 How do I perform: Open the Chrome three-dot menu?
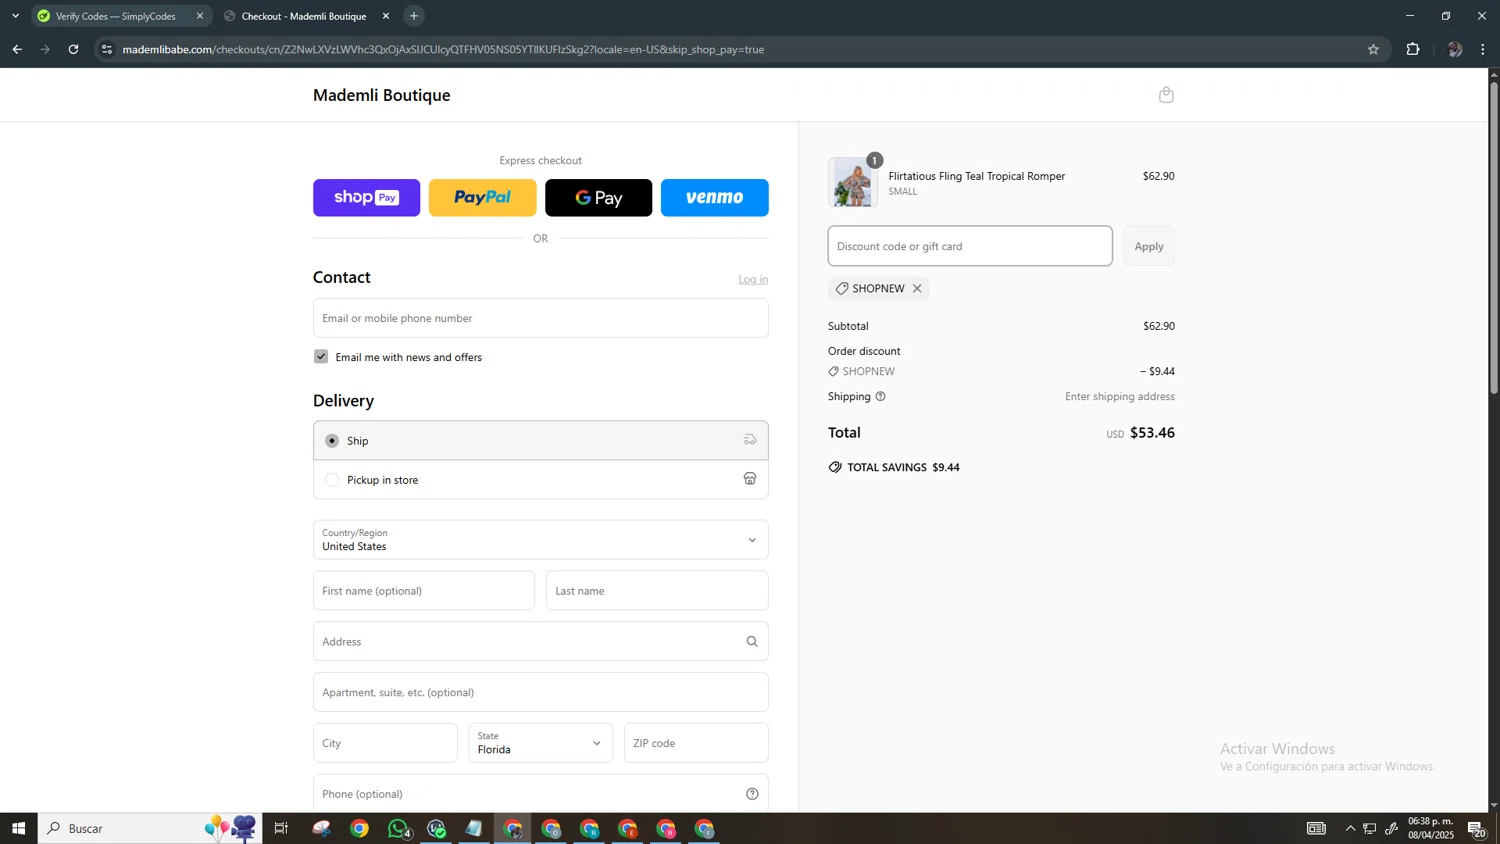point(1483,49)
